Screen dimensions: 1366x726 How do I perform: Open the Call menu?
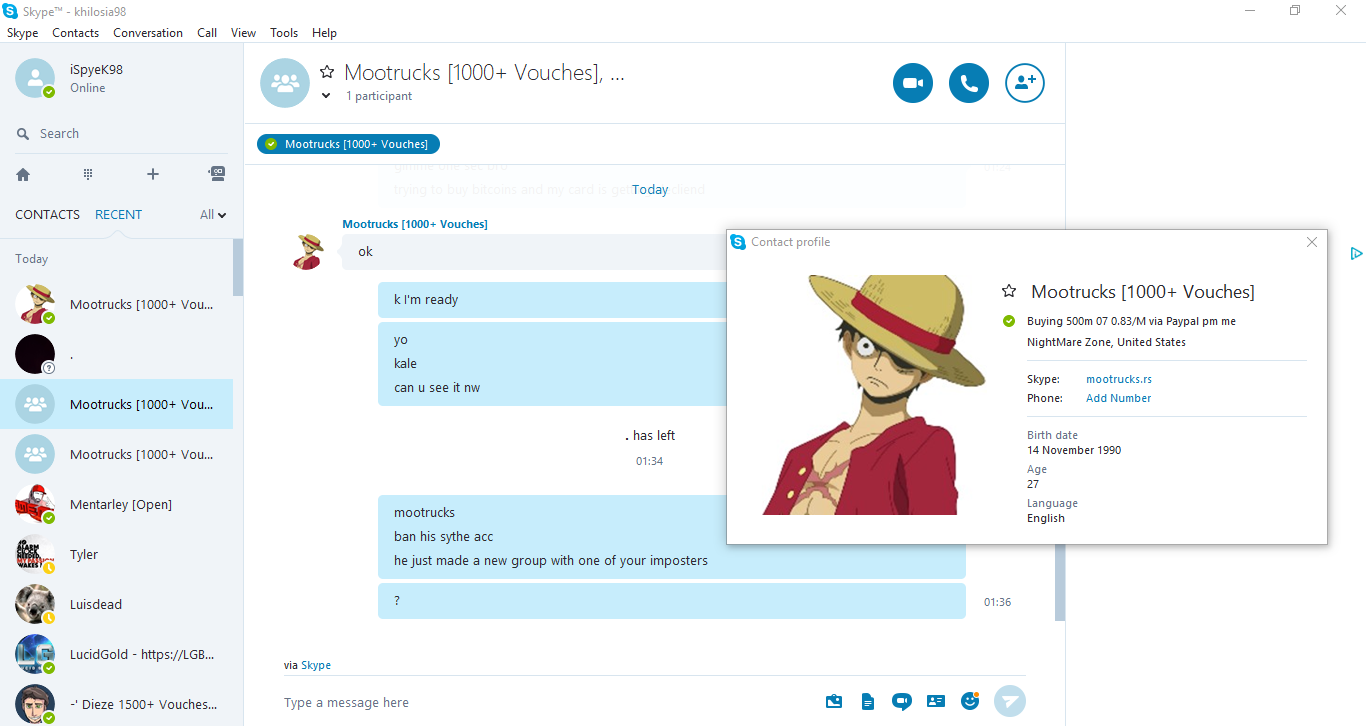tap(207, 33)
